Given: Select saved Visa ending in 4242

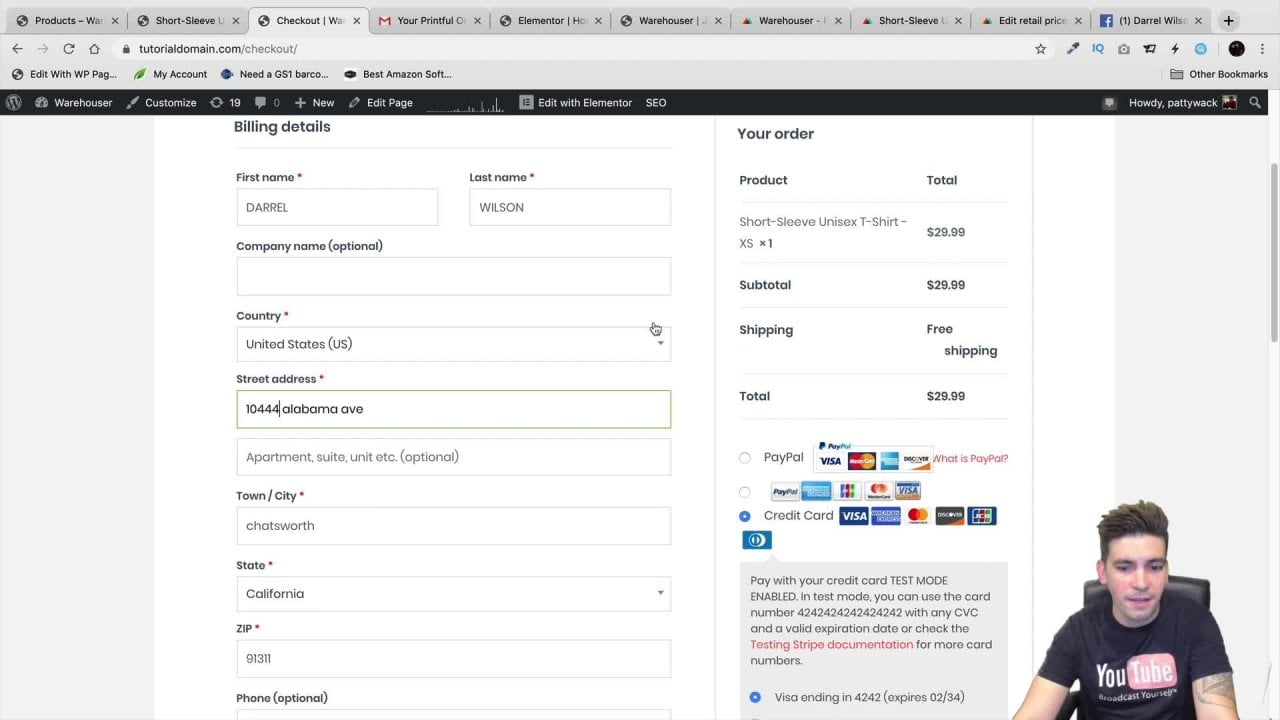Looking at the screenshot, I should (755, 697).
